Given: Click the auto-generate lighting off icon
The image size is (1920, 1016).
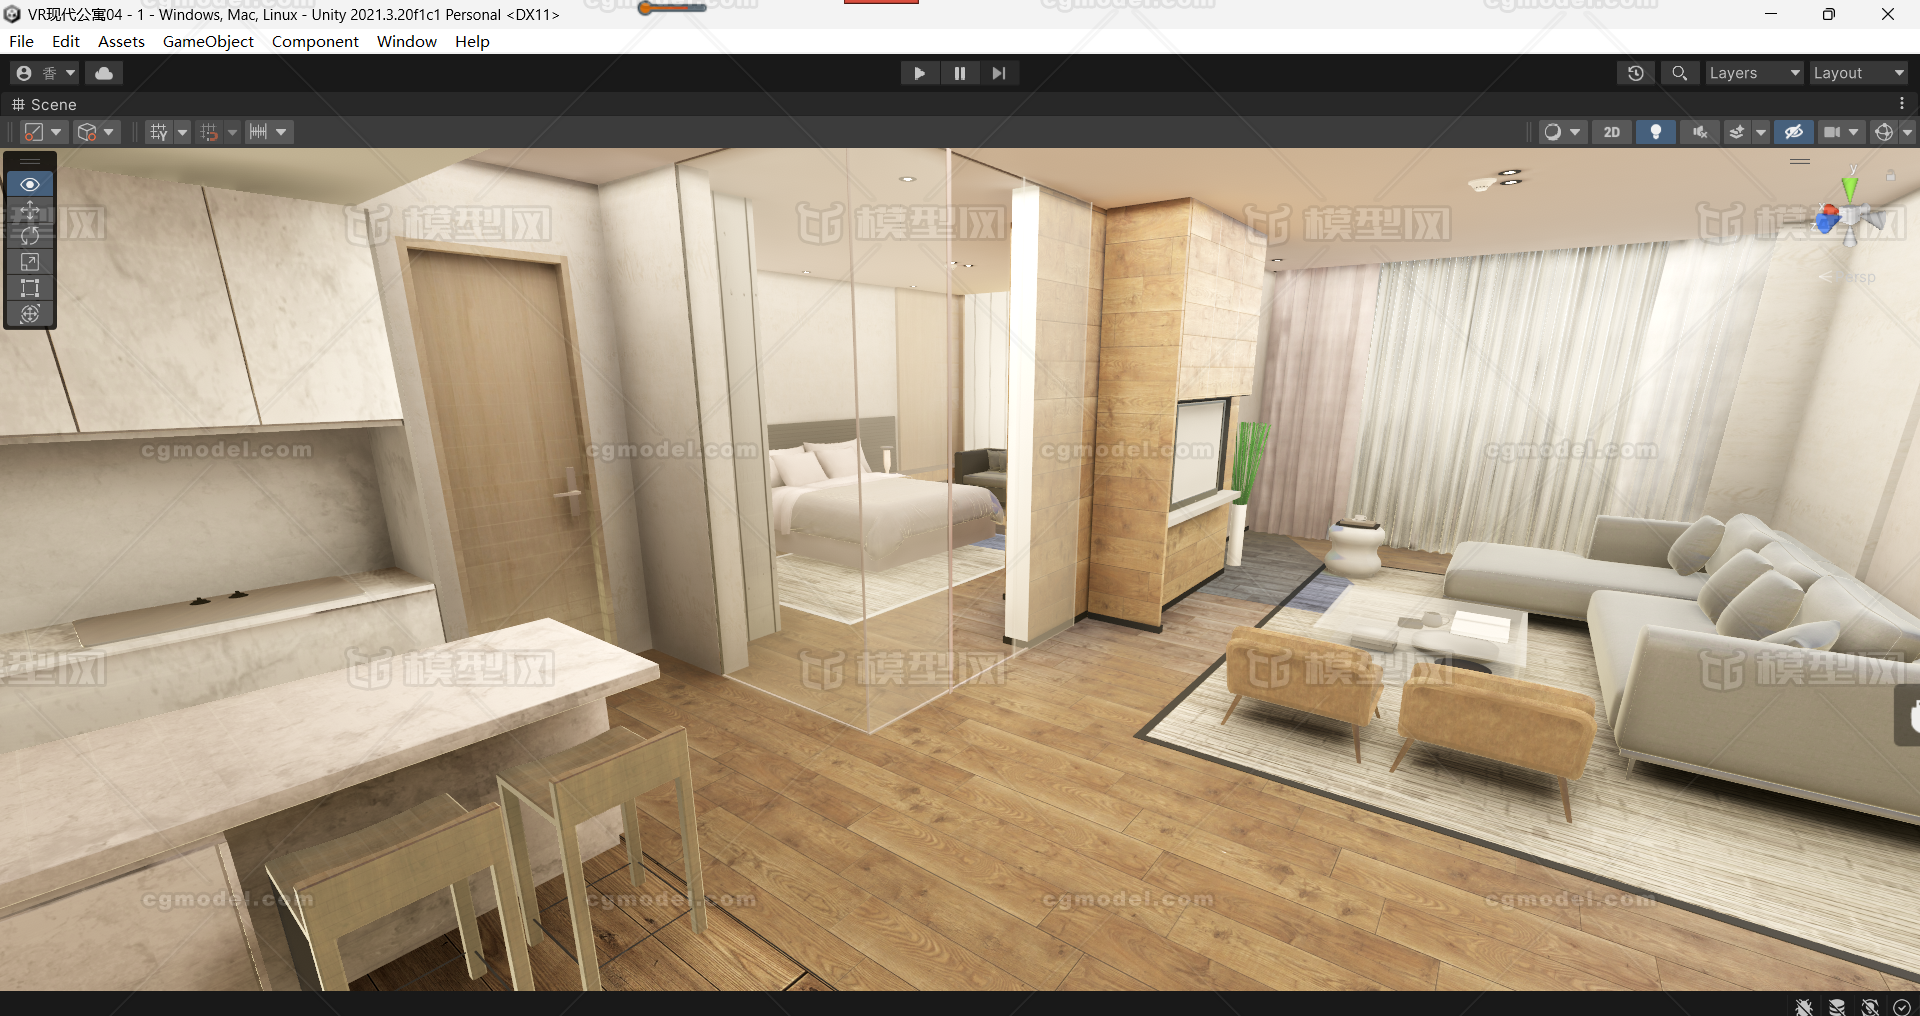Looking at the screenshot, I should click(1870, 1006).
